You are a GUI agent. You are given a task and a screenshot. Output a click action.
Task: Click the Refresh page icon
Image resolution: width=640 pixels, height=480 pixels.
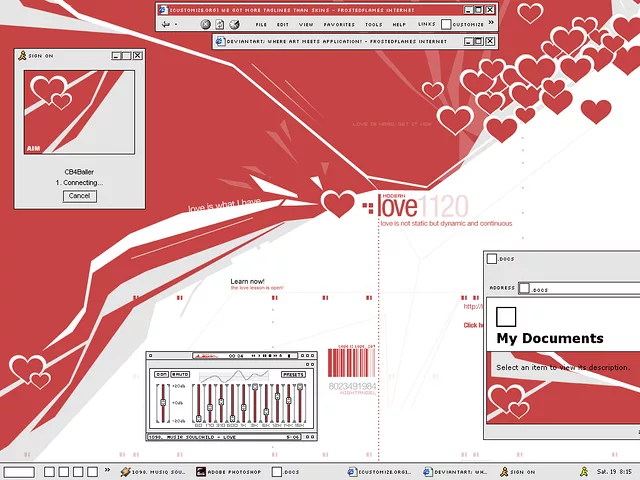point(220,24)
